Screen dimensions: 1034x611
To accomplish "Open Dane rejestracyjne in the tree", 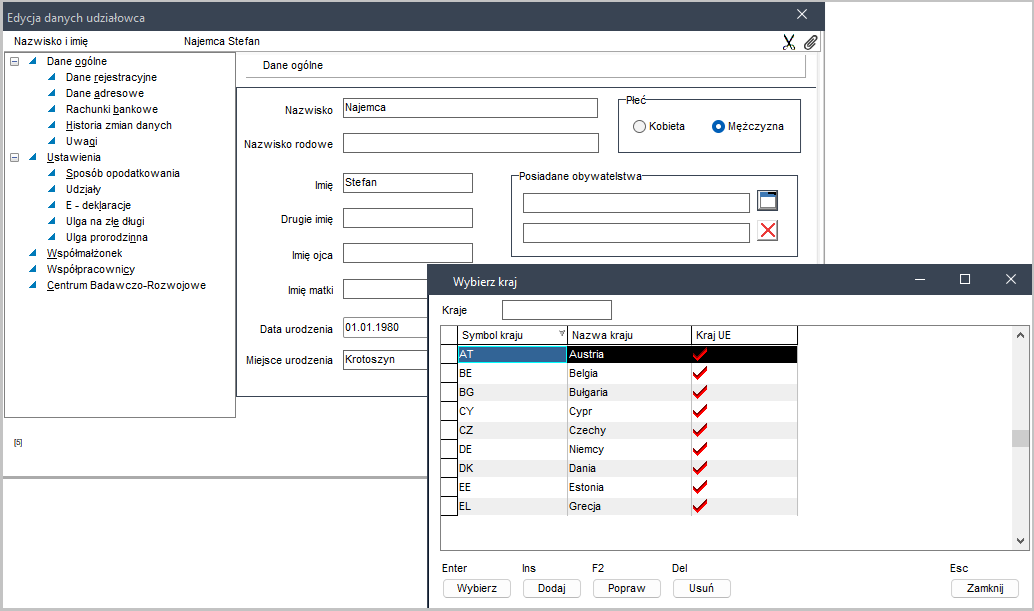I will (111, 77).
